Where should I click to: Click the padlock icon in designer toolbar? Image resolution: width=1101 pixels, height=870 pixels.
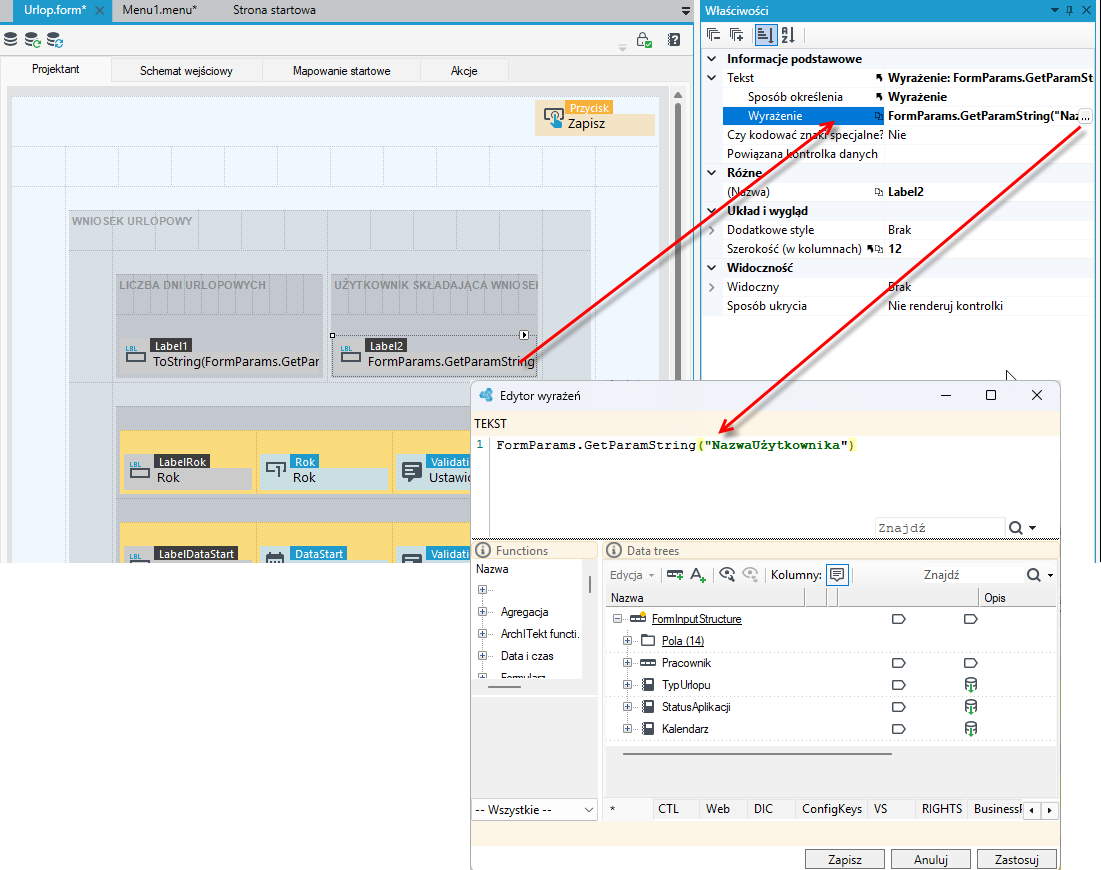pyautogui.click(x=644, y=40)
